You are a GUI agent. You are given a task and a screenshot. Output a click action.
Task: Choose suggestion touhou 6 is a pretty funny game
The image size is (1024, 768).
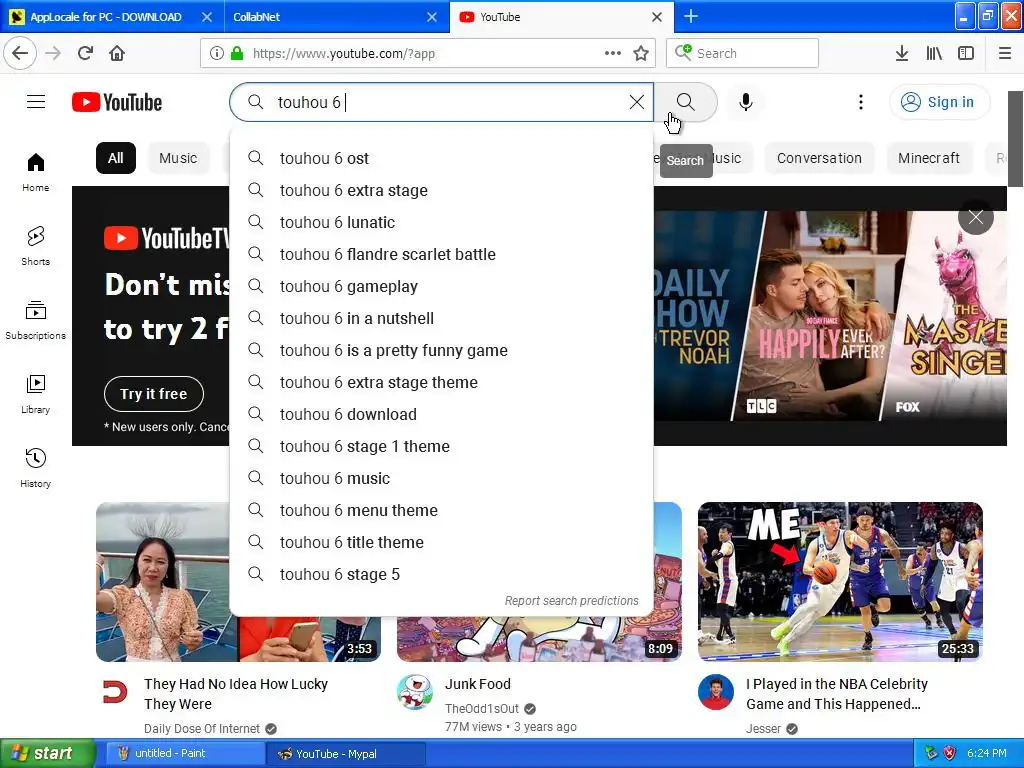[x=441, y=351]
